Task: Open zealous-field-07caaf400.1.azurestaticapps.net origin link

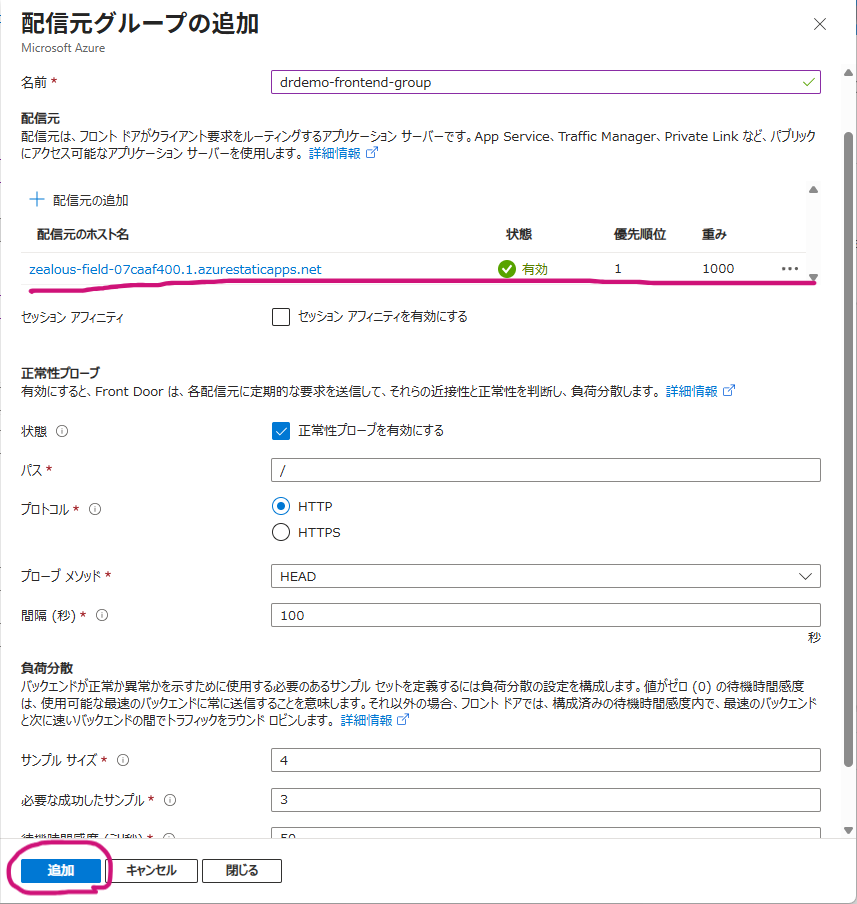Action: click(x=175, y=269)
